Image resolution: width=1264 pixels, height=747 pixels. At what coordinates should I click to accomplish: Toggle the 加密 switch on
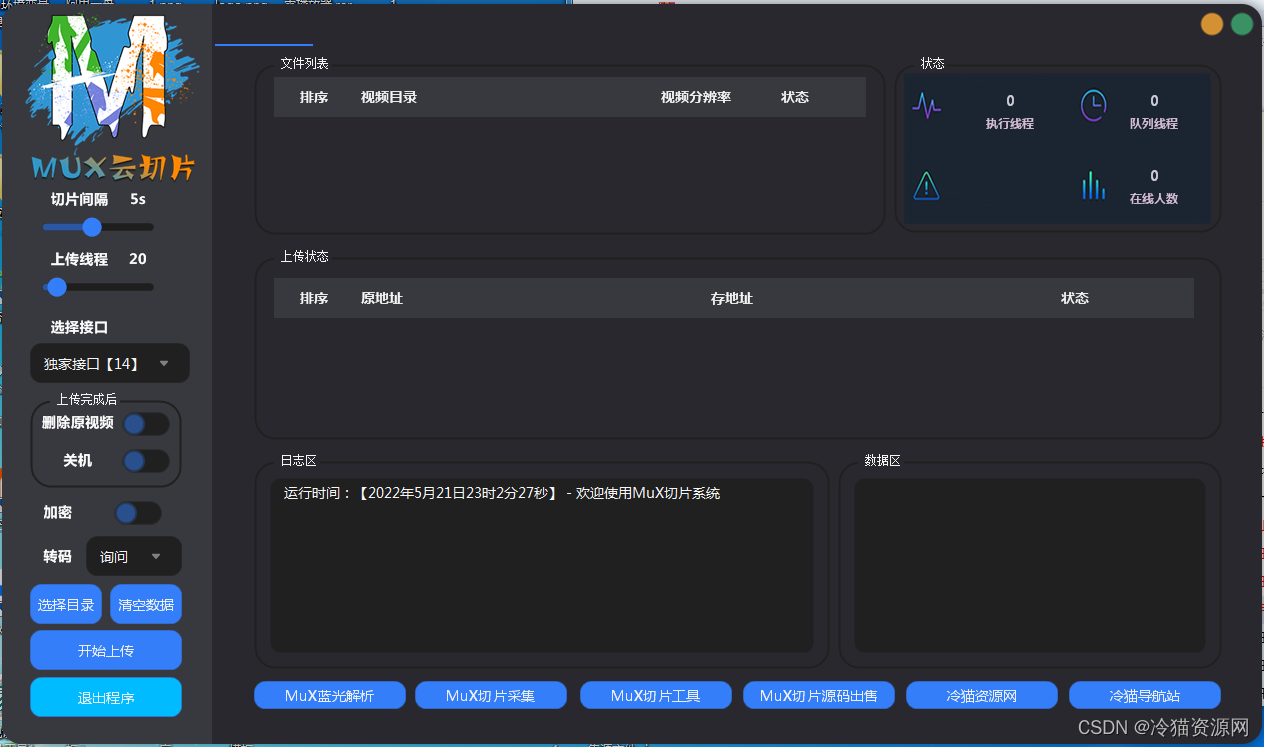[x=138, y=512]
